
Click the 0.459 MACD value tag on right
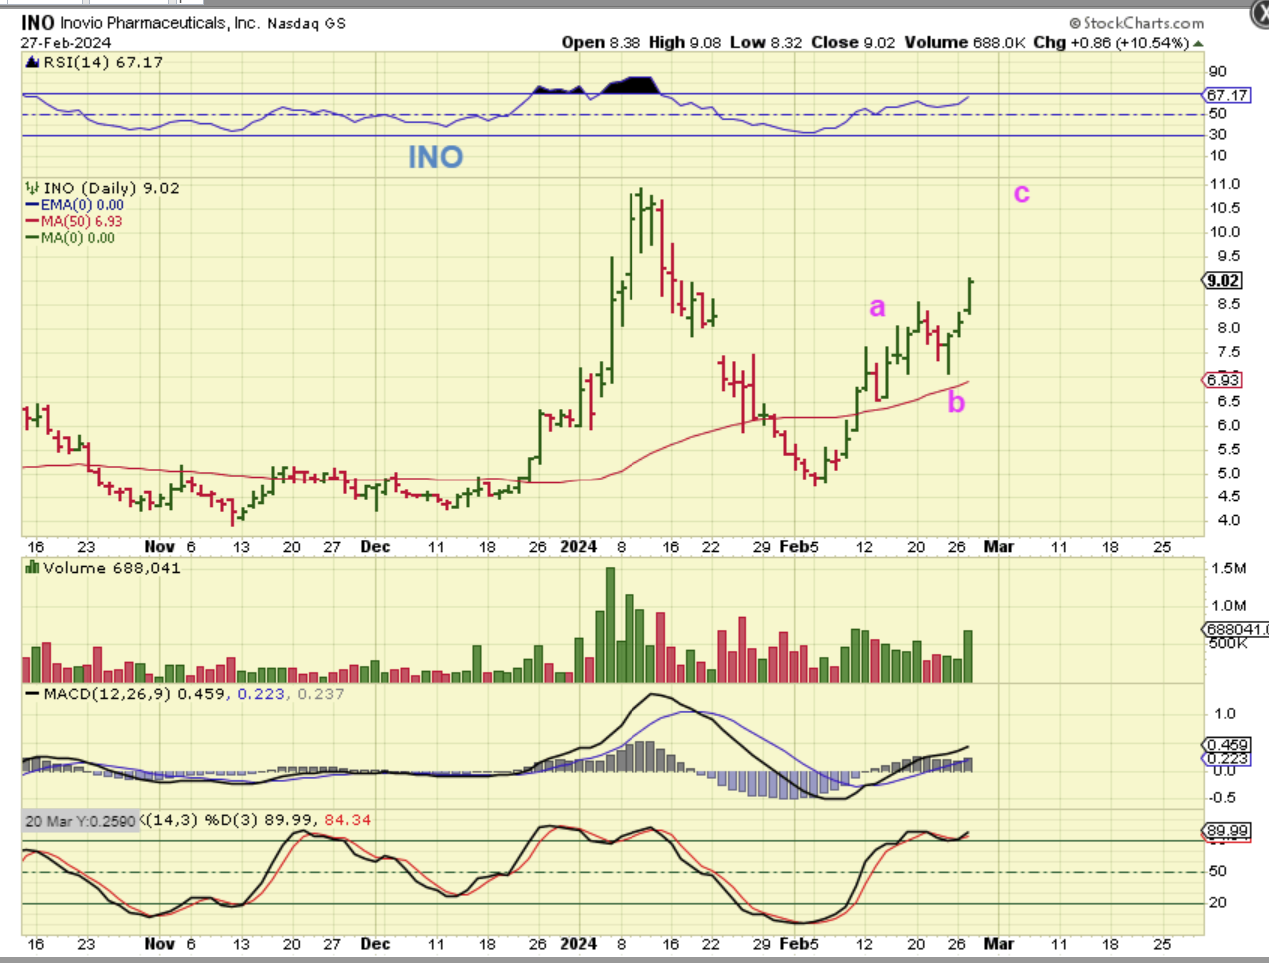pyautogui.click(x=1227, y=745)
